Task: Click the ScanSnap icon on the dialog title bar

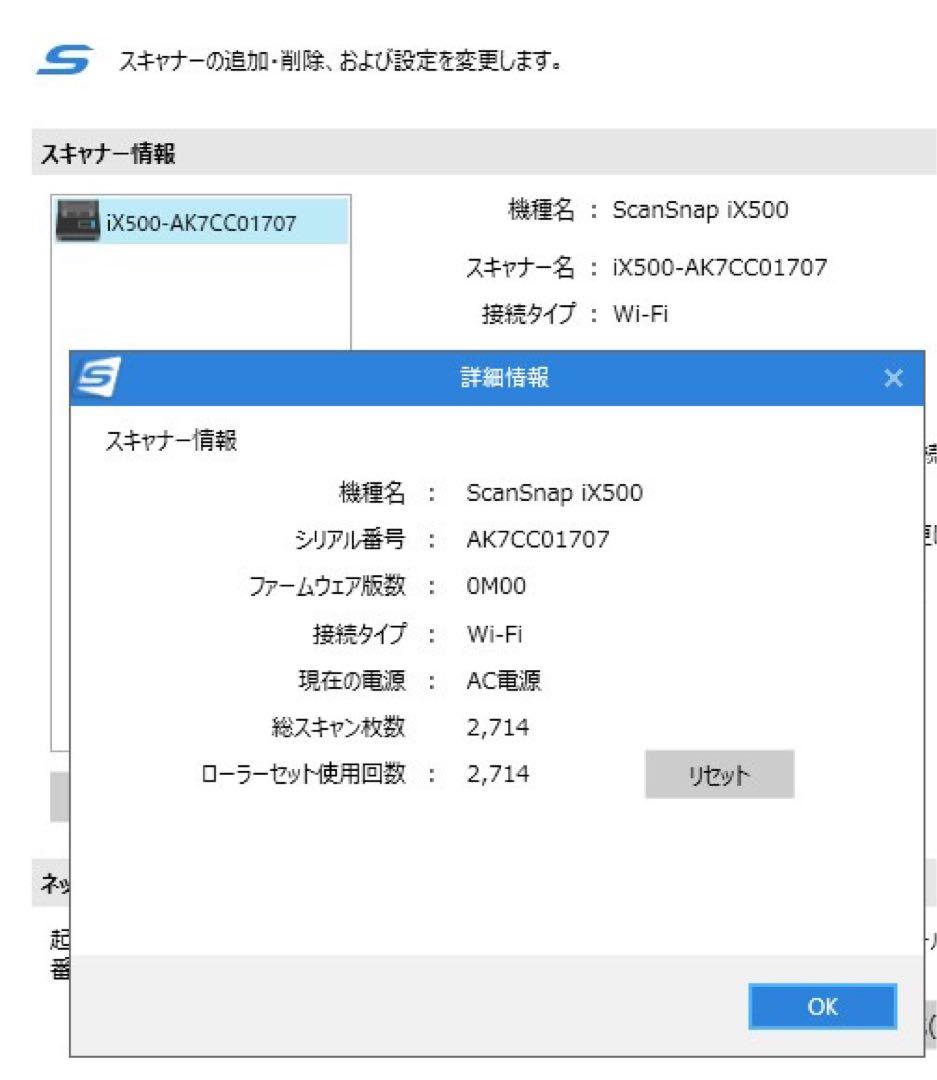Action: (95, 378)
